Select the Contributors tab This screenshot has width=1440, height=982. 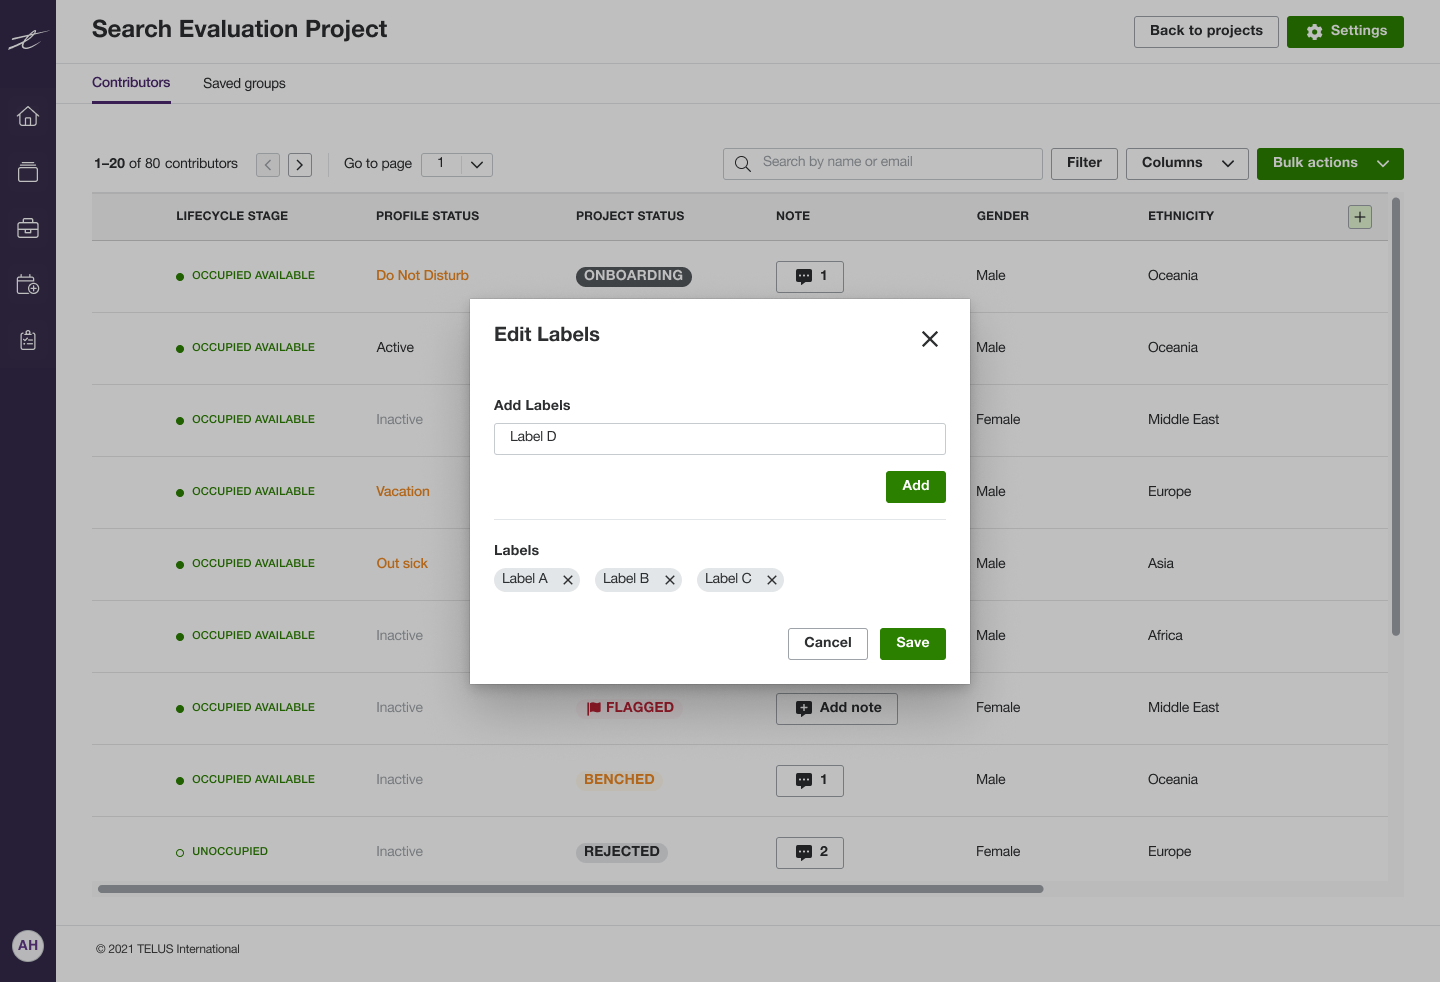[x=131, y=83]
